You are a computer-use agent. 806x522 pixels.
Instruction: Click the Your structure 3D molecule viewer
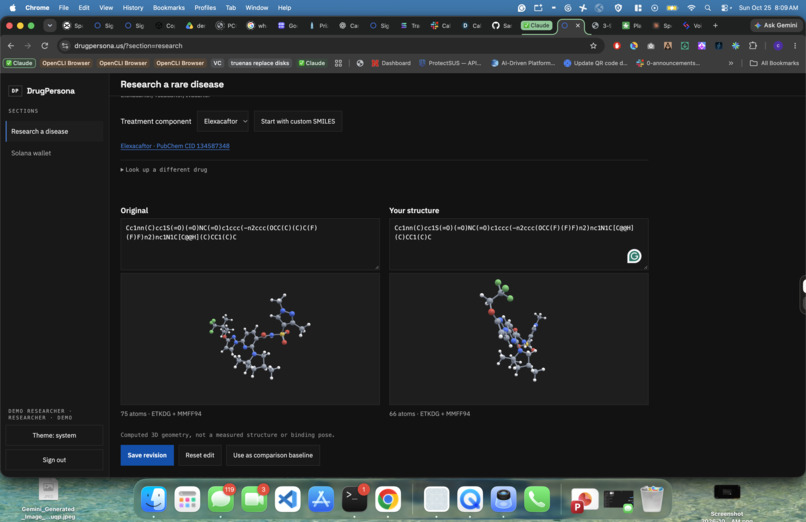[x=518, y=339]
